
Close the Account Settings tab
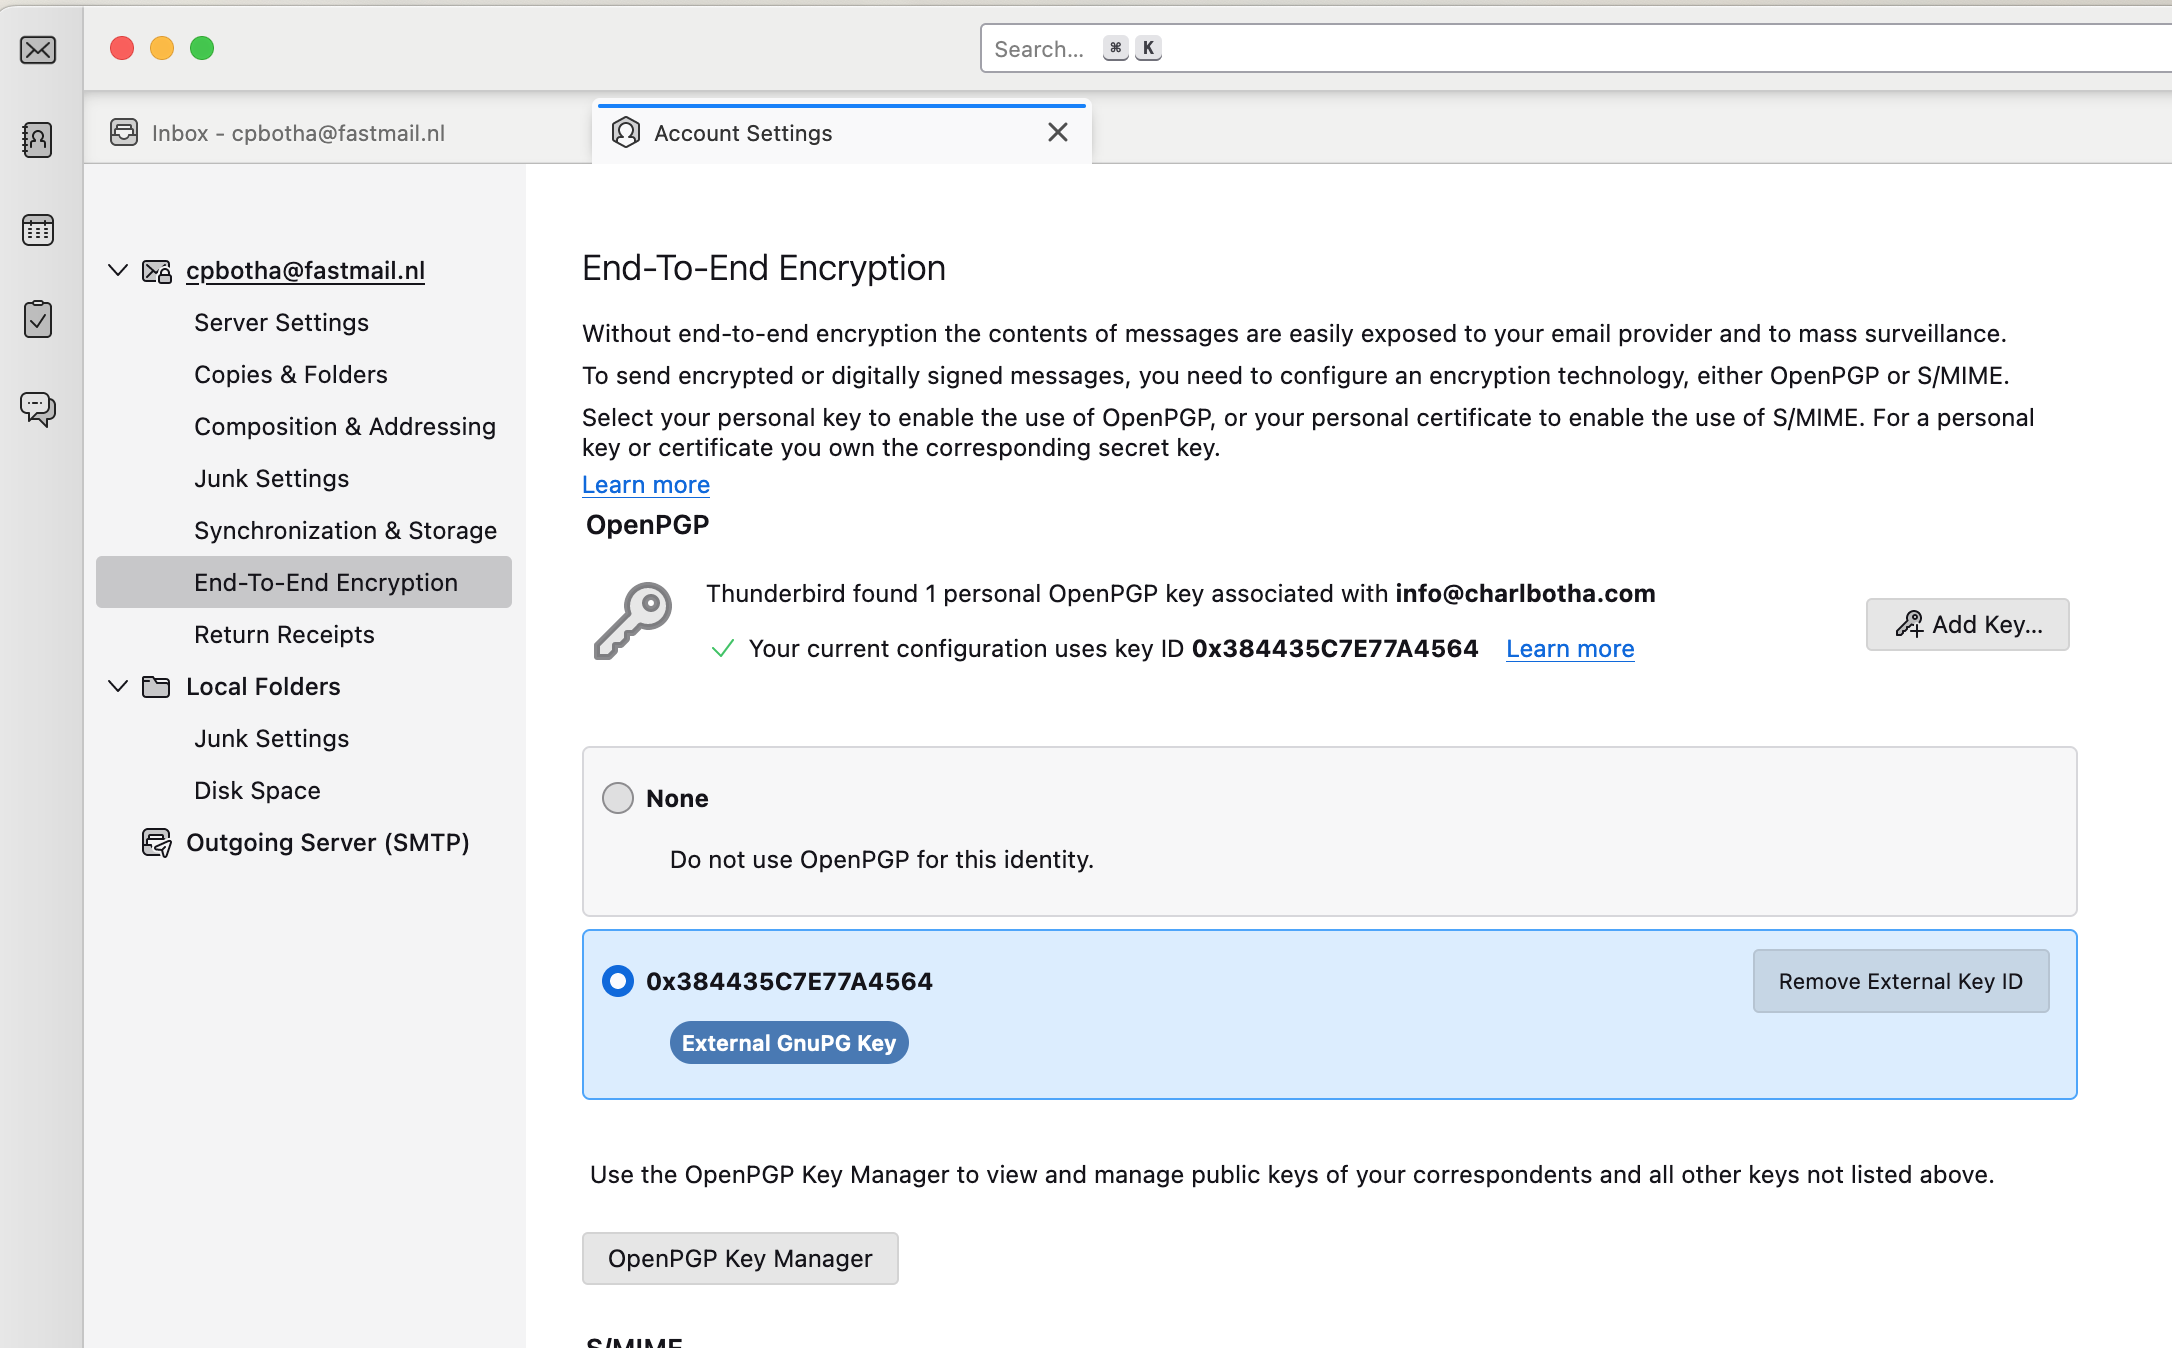pyautogui.click(x=1058, y=132)
